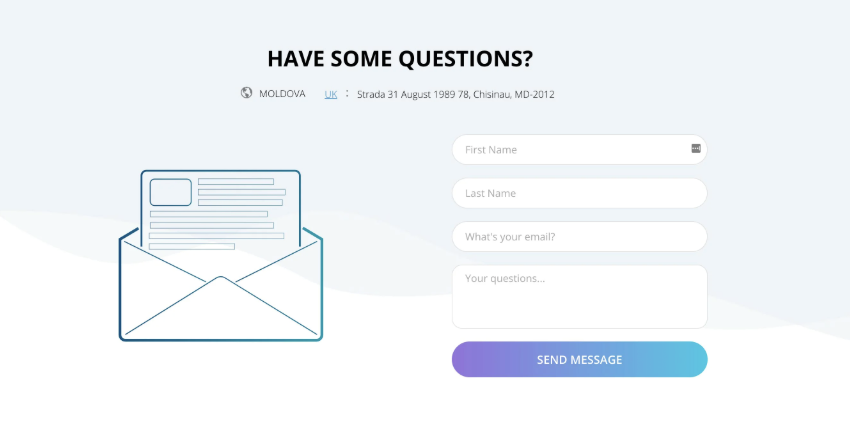This screenshot has height=430, width=850.
Task: Click the autofill icon in First Name field
Action: coord(696,148)
